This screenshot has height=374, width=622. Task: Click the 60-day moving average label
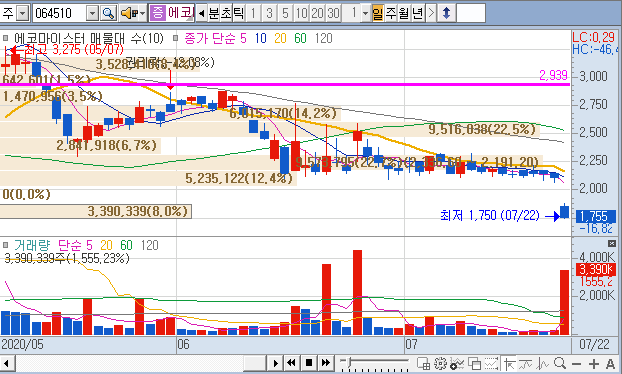[x=300, y=38]
